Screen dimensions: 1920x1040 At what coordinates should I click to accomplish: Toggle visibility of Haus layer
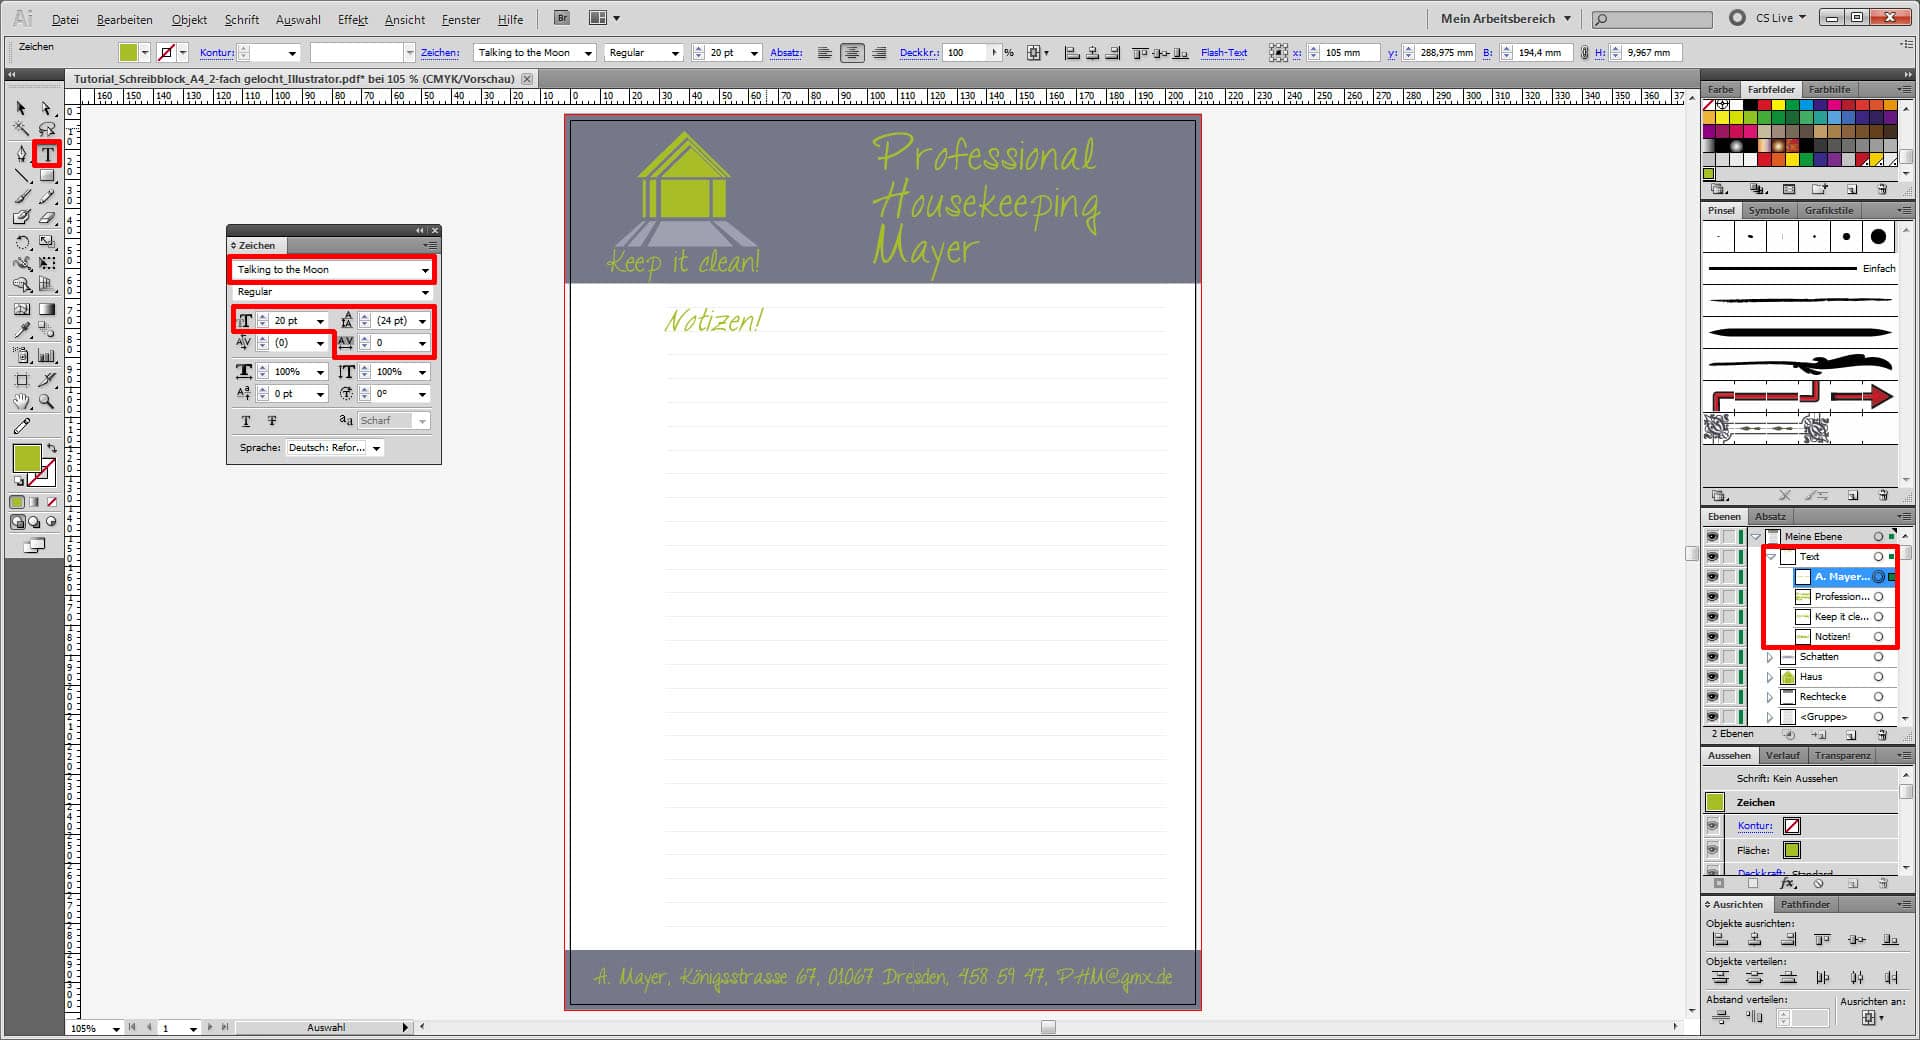pyautogui.click(x=1712, y=677)
